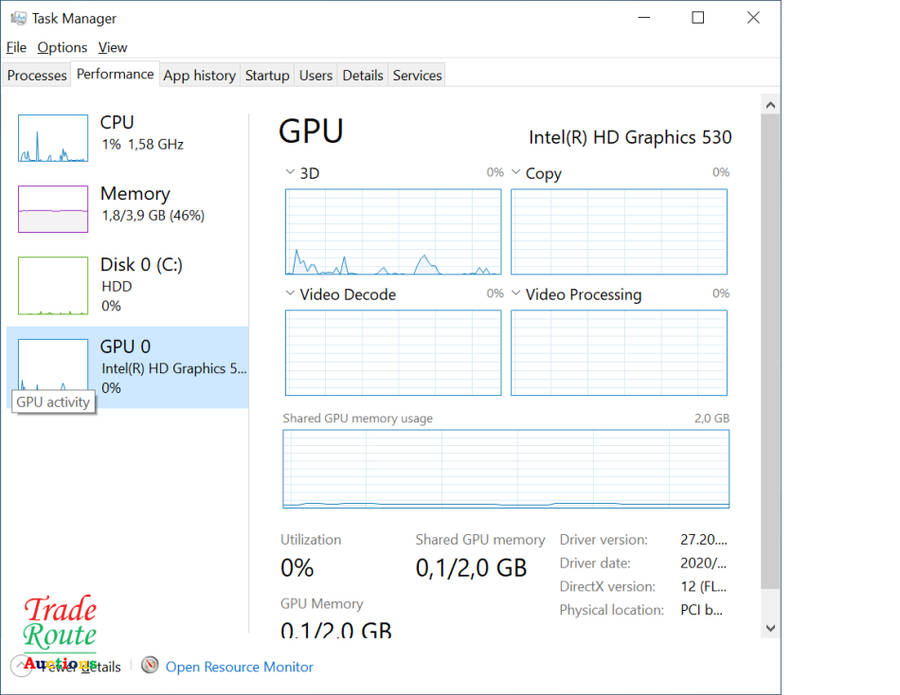
Task: Click the Task Manager title bar icon
Action: pos(18,18)
